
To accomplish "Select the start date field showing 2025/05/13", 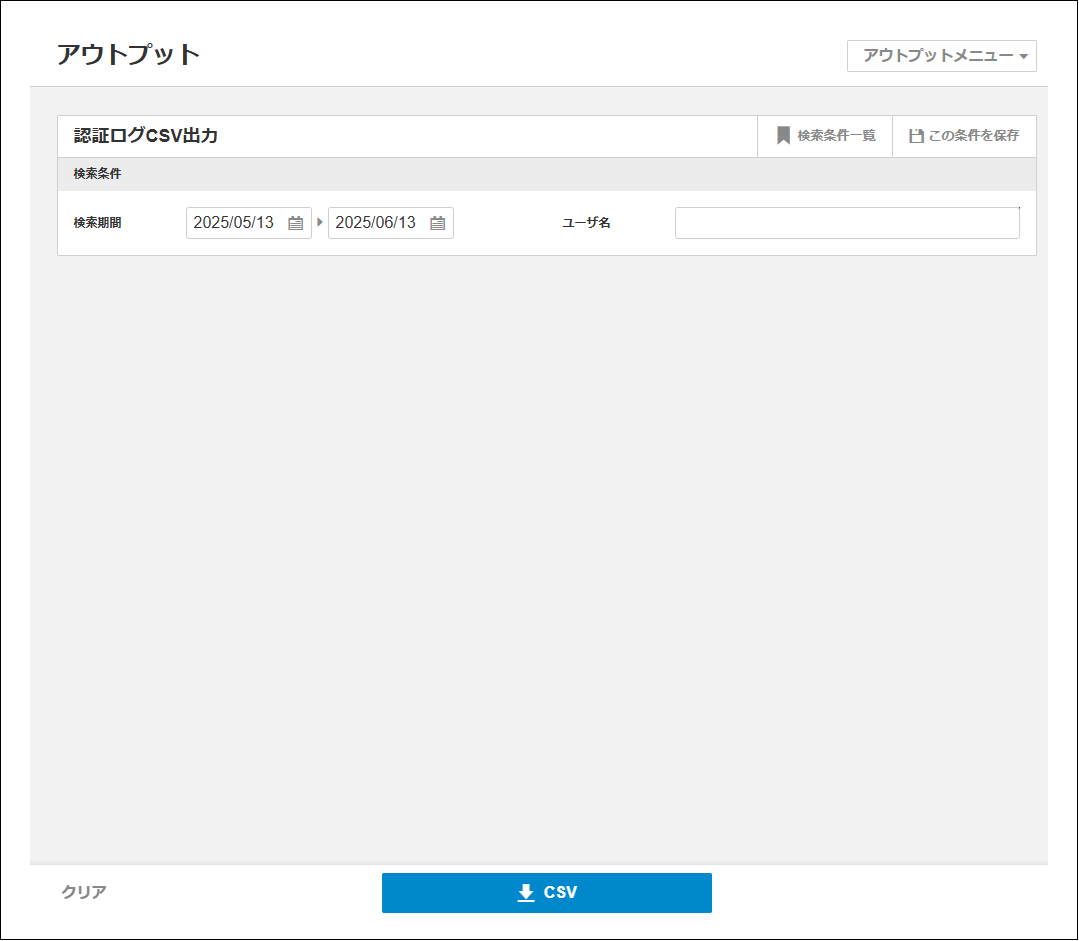I will click(x=240, y=222).
